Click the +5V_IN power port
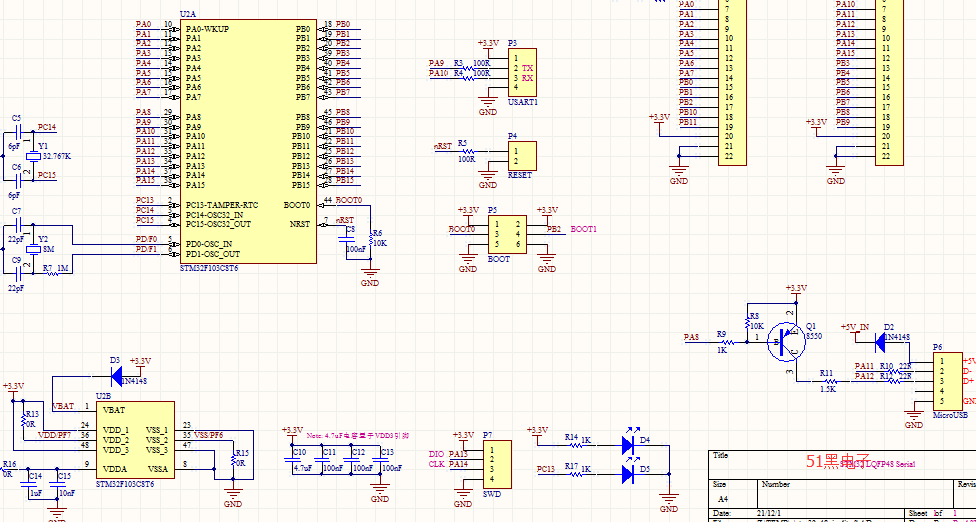 coord(855,332)
